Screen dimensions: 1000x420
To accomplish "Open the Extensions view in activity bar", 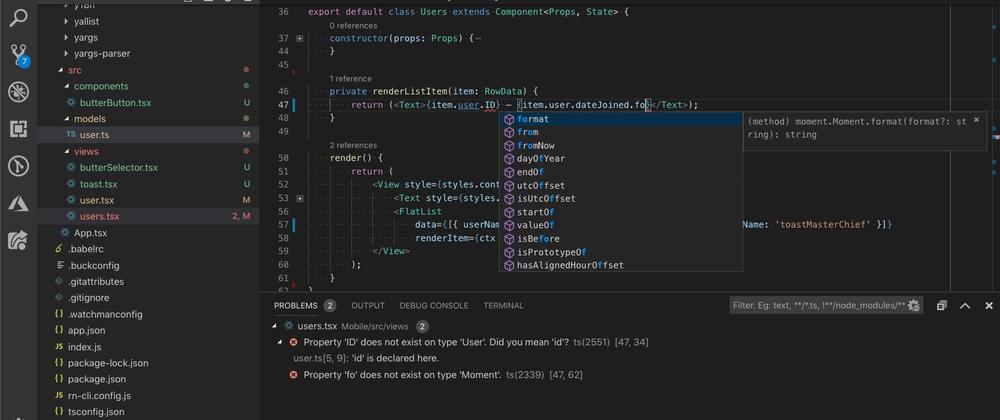I will (18, 129).
